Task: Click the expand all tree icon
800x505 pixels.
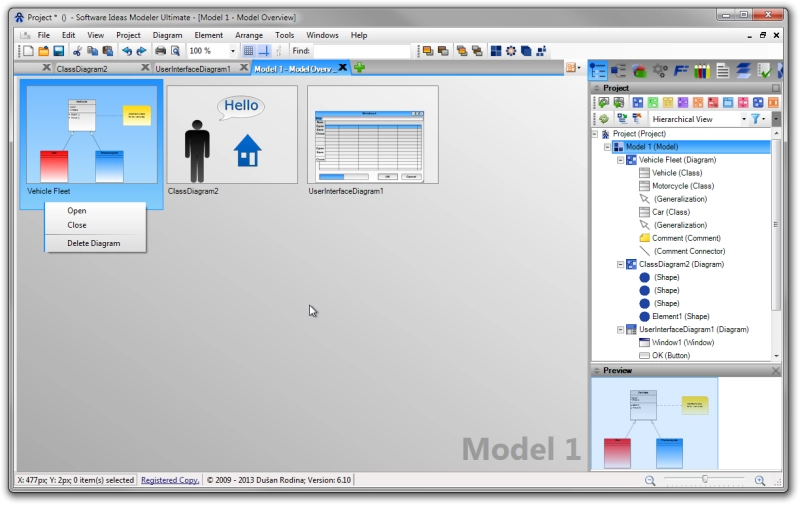Action: pos(621,119)
